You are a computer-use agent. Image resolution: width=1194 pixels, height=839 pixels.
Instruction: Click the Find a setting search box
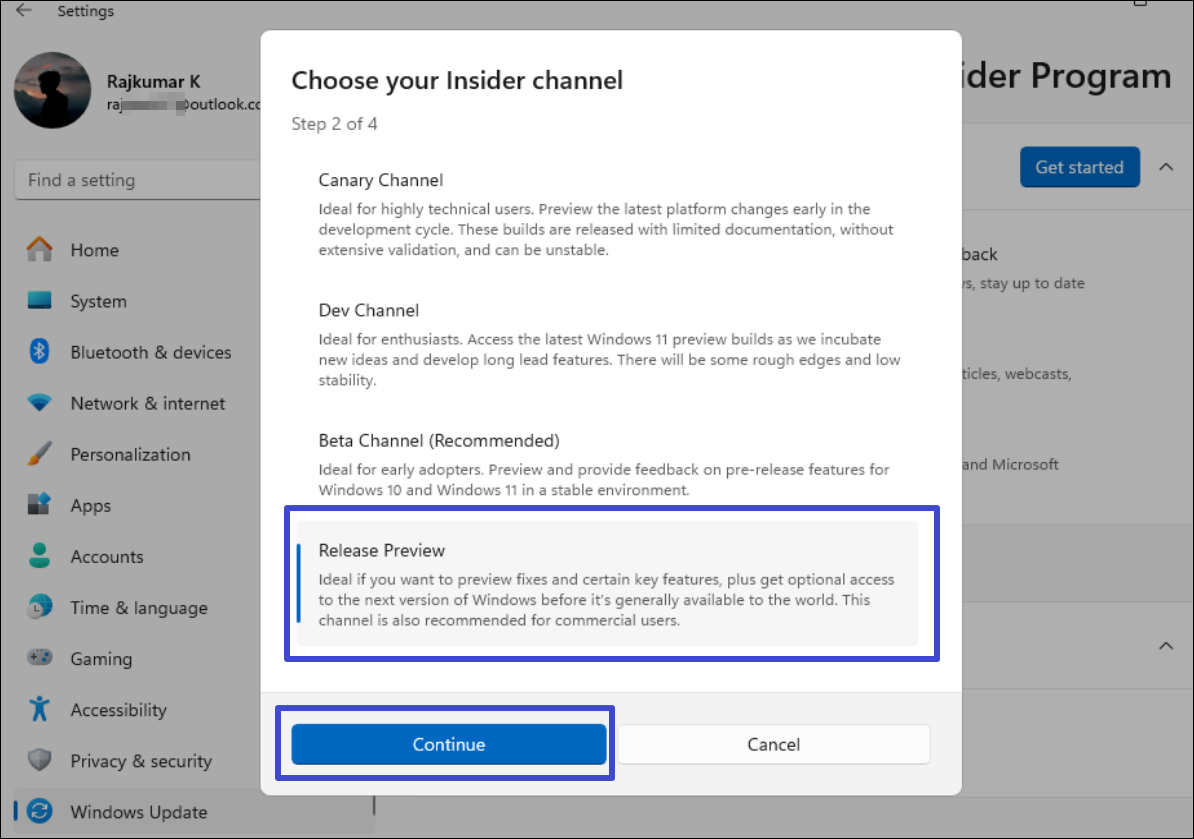pos(135,180)
